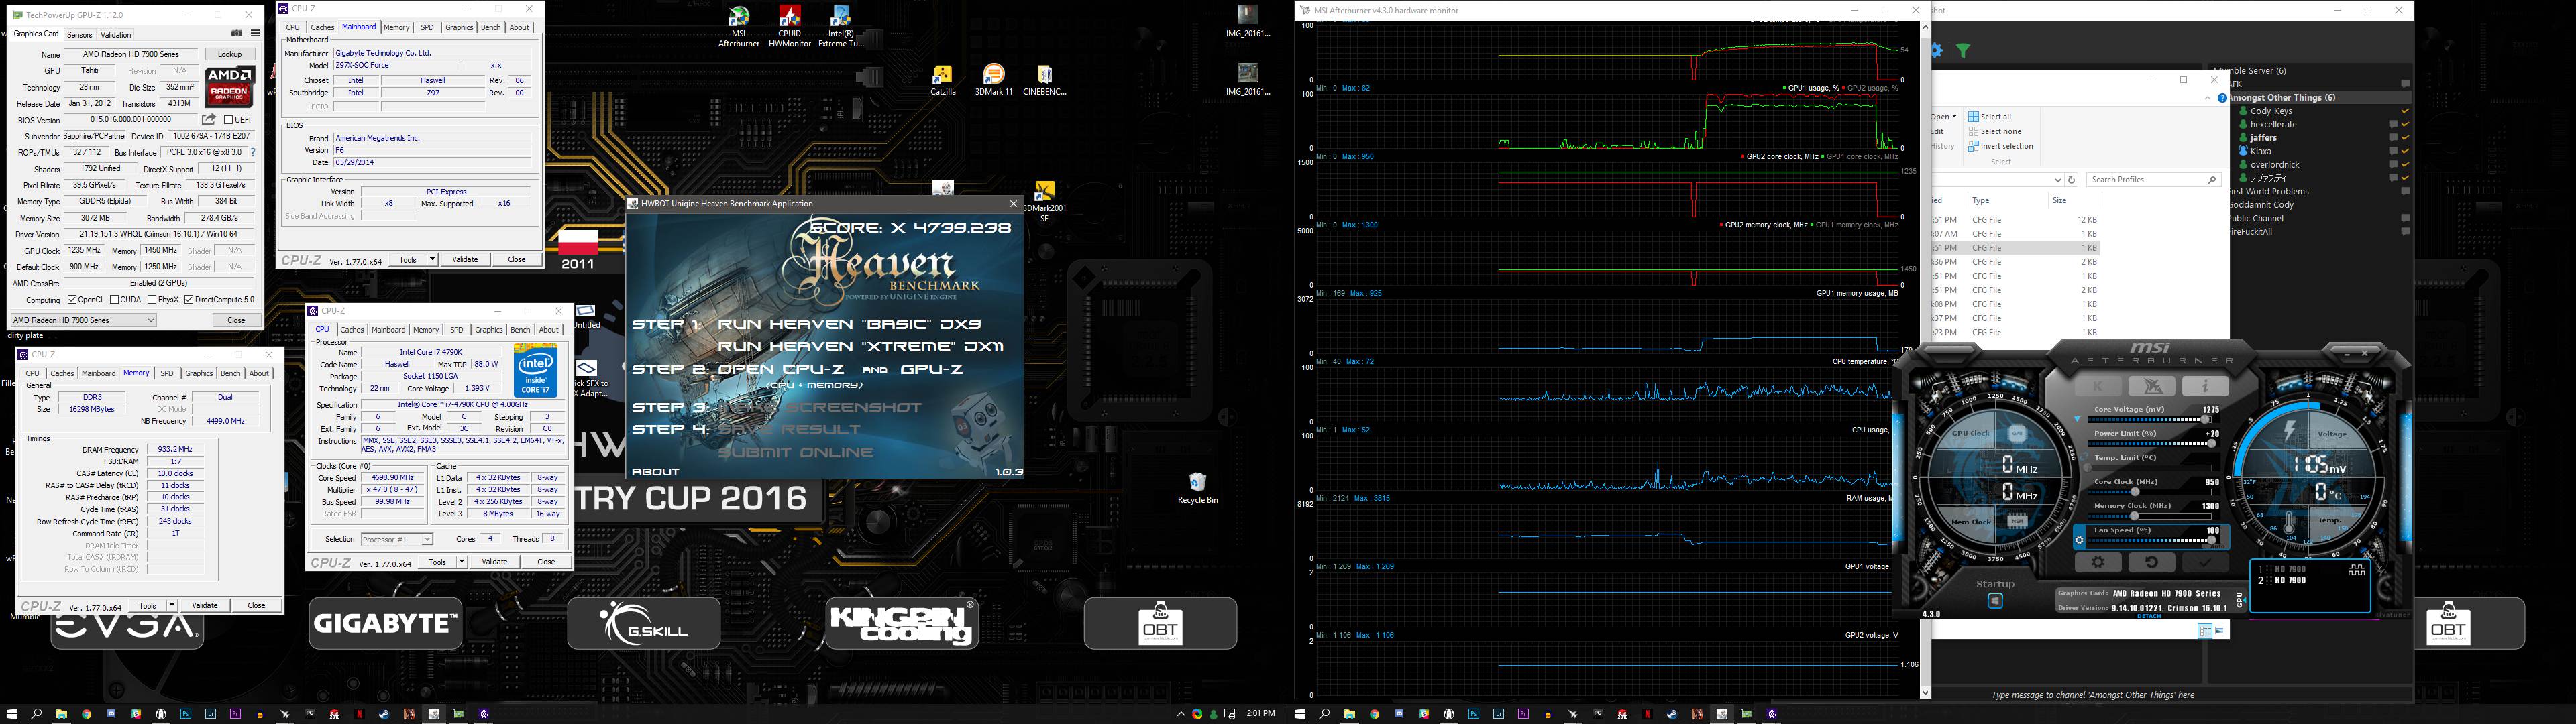Click Validate in Mainboard CPU-Z window

[465, 259]
